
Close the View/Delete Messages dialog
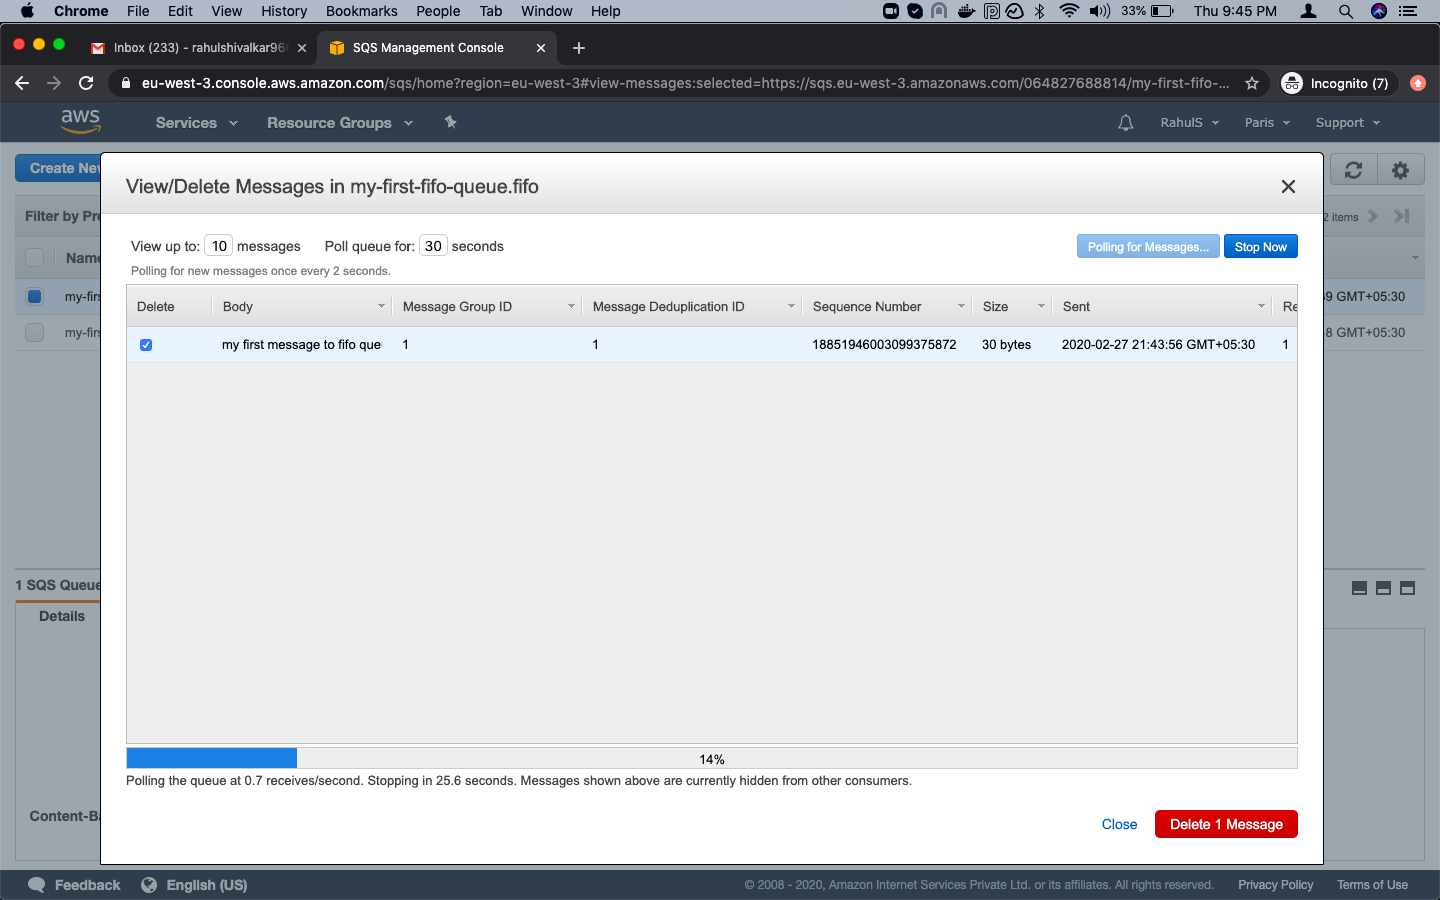tap(1288, 187)
